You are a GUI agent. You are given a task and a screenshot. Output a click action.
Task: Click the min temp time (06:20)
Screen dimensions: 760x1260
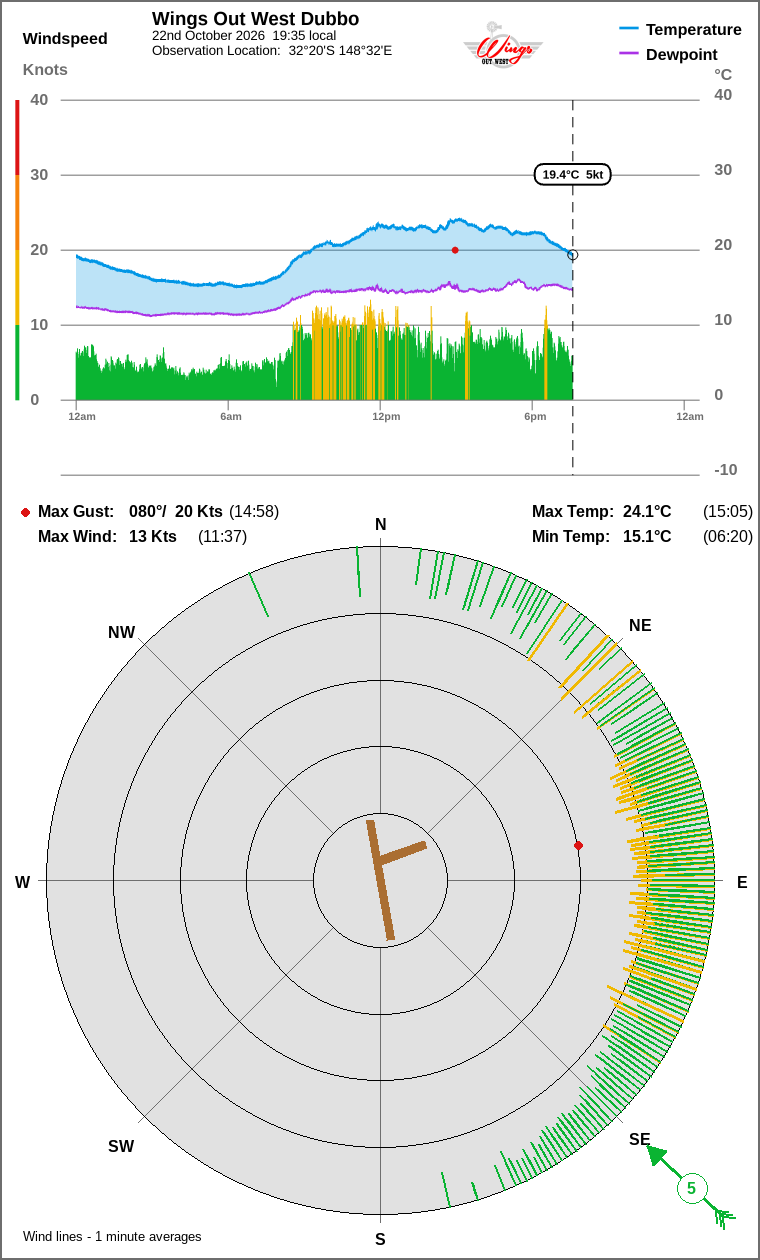(728, 537)
